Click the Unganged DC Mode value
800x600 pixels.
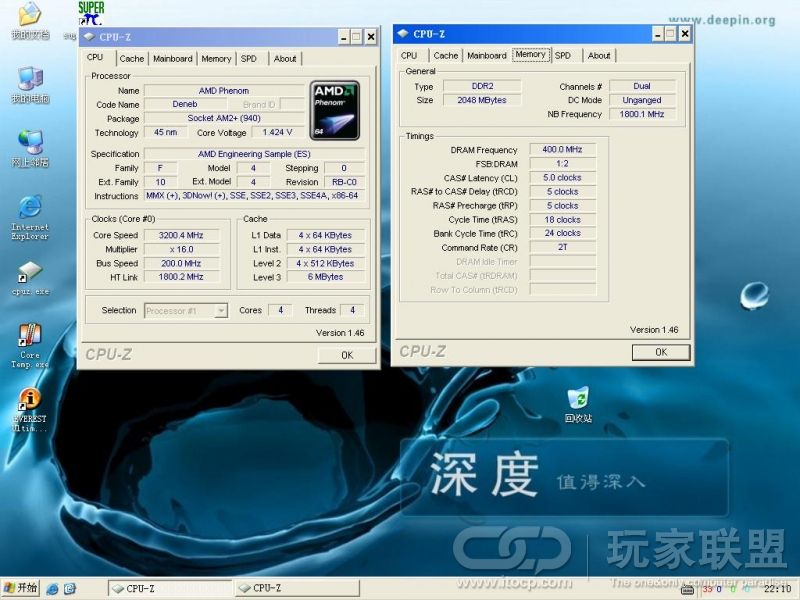pyautogui.click(x=642, y=100)
